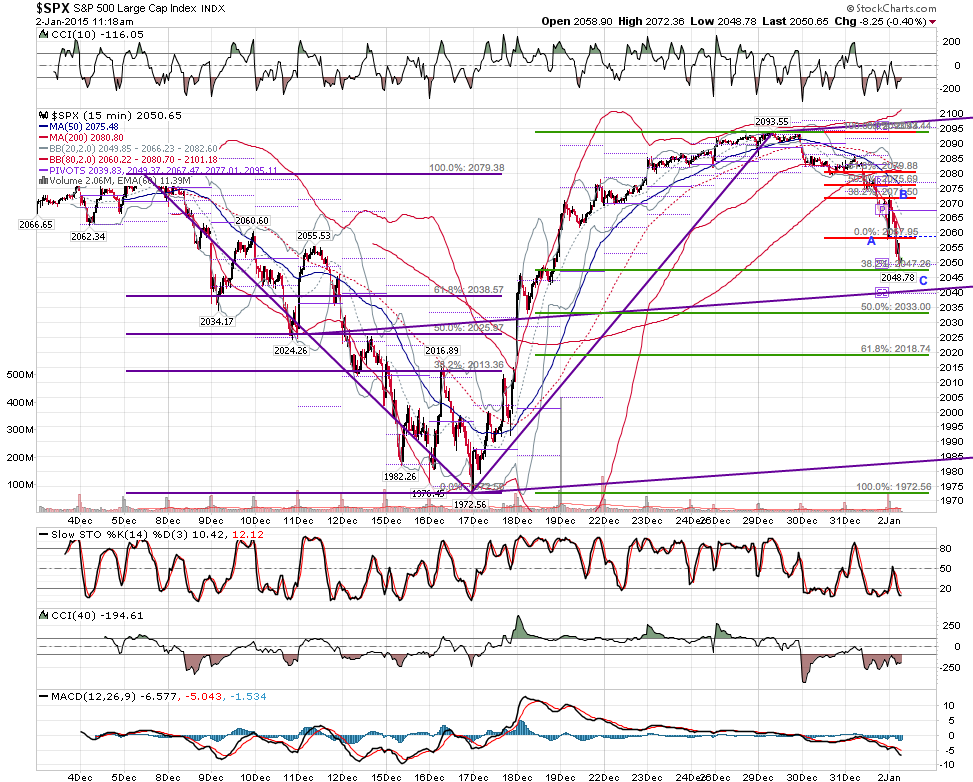Click the '2055.53' price label
This screenshot has height=782, width=973.
click(314, 236)
